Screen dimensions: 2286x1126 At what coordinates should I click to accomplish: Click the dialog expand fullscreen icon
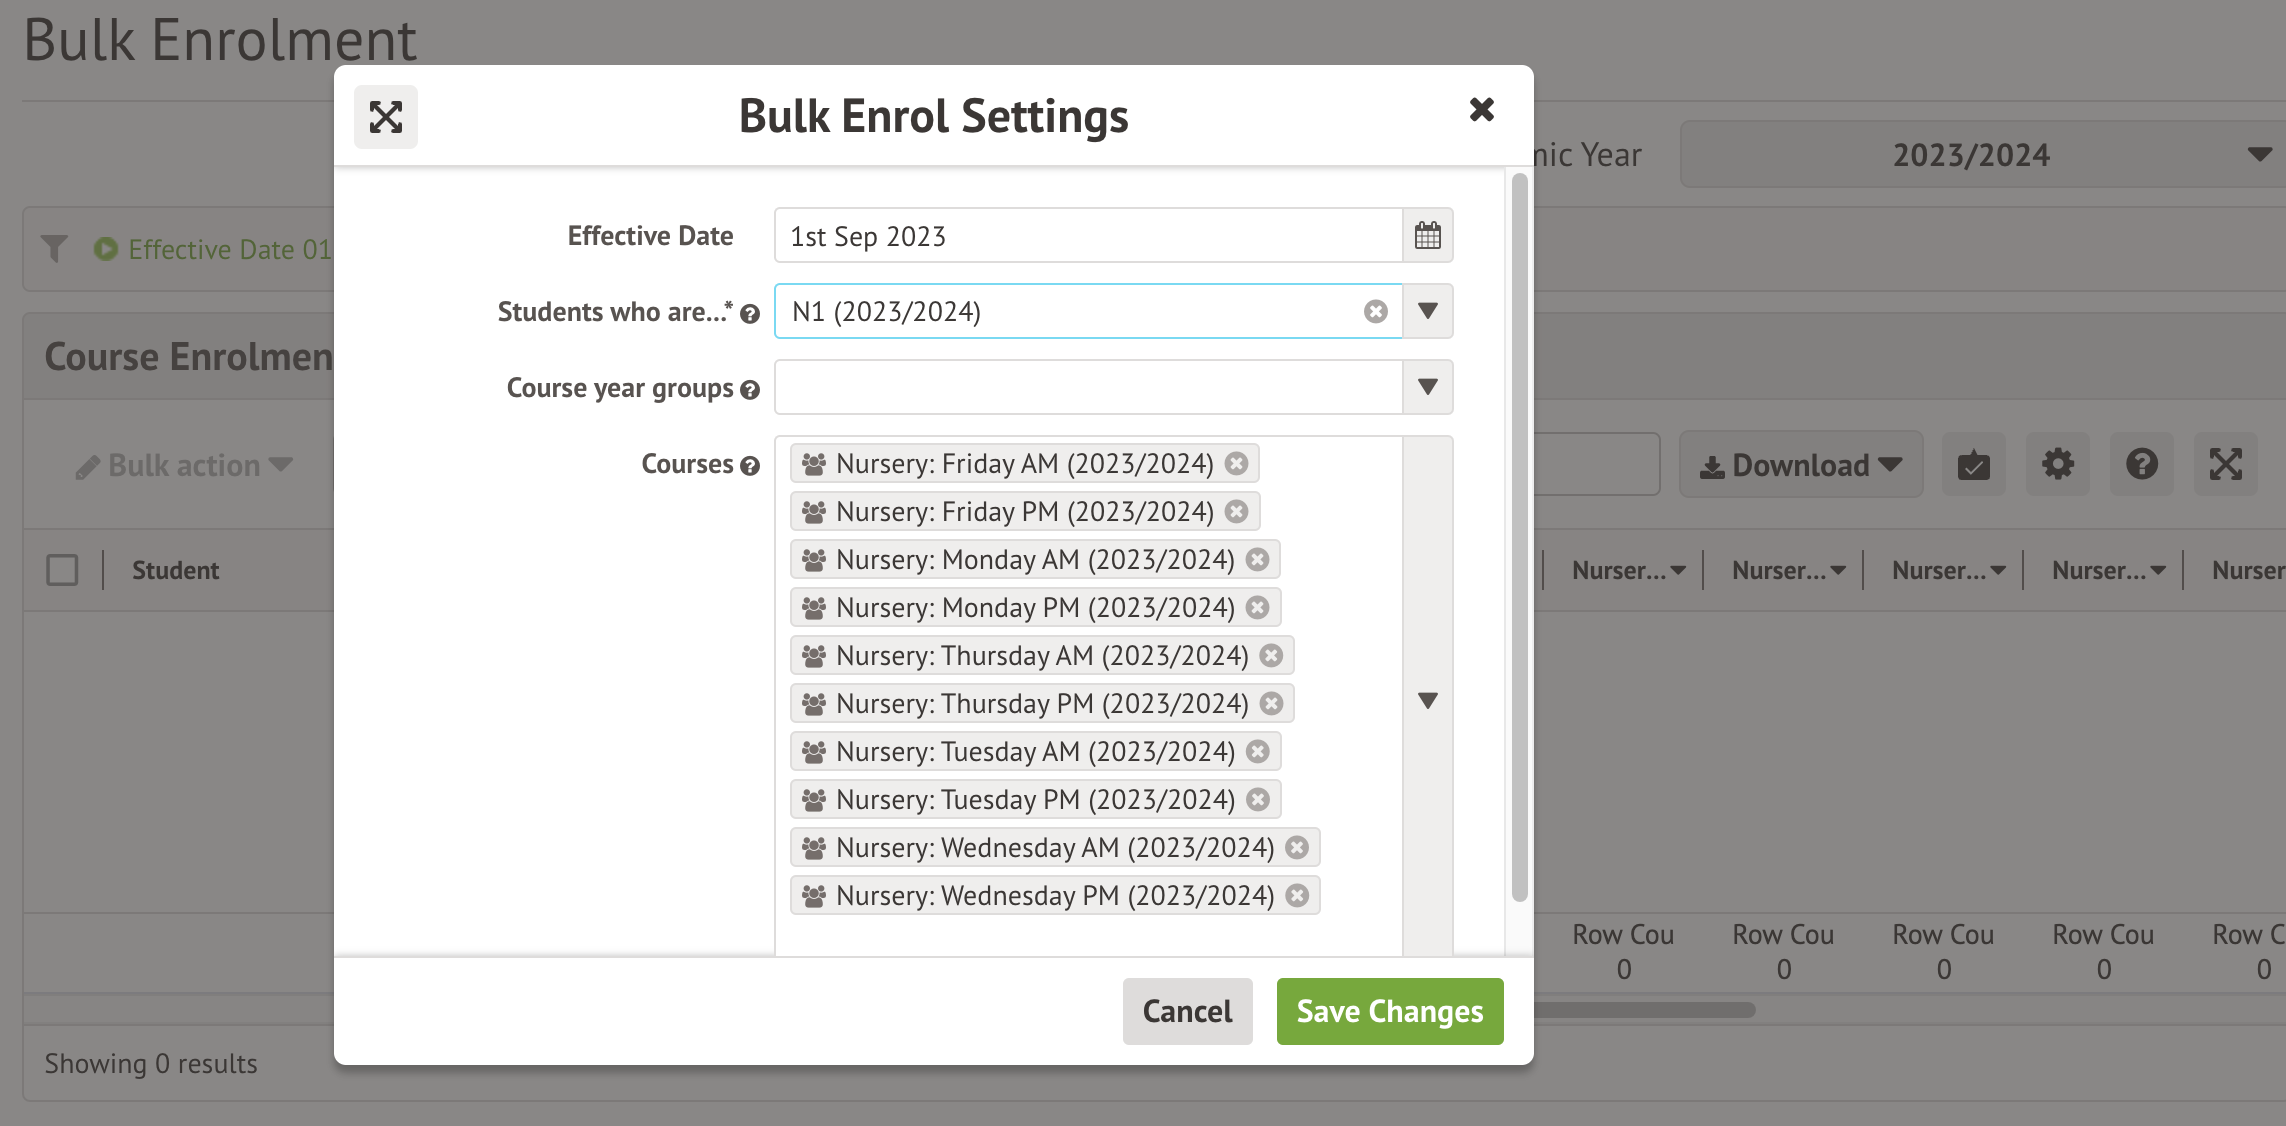pyautogui.click(x=386, y=117)
